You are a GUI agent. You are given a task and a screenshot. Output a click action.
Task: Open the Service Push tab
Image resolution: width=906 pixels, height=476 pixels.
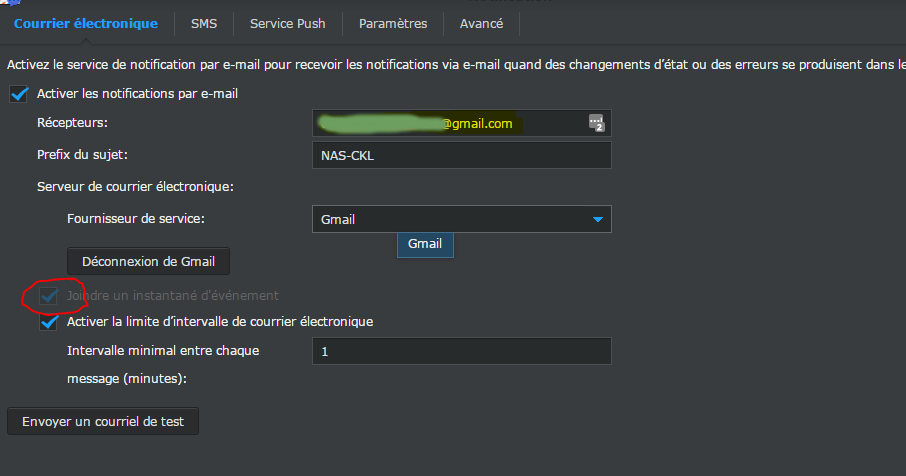(287, 23)
